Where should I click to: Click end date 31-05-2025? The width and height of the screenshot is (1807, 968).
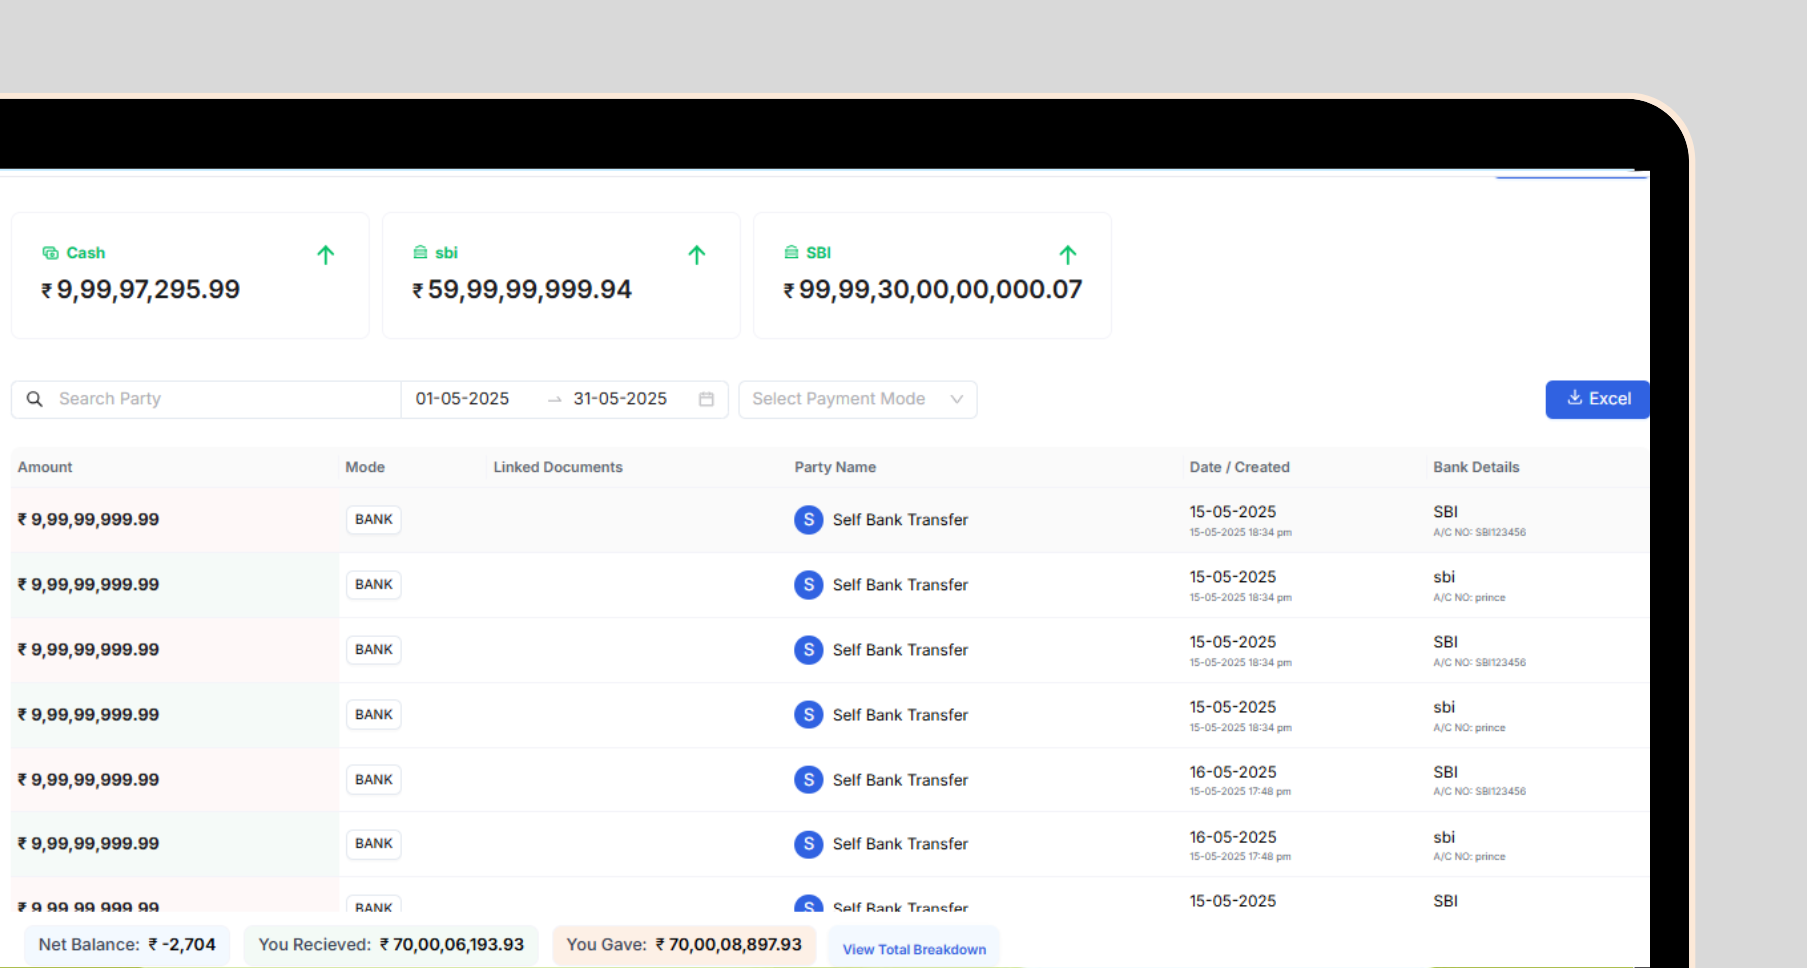click(620, 399)
